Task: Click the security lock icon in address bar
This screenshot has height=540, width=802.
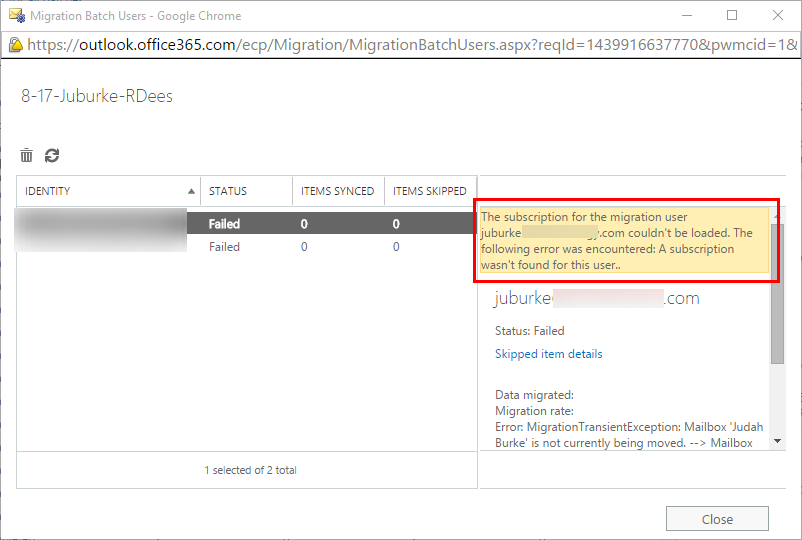Action: [16, 45]
